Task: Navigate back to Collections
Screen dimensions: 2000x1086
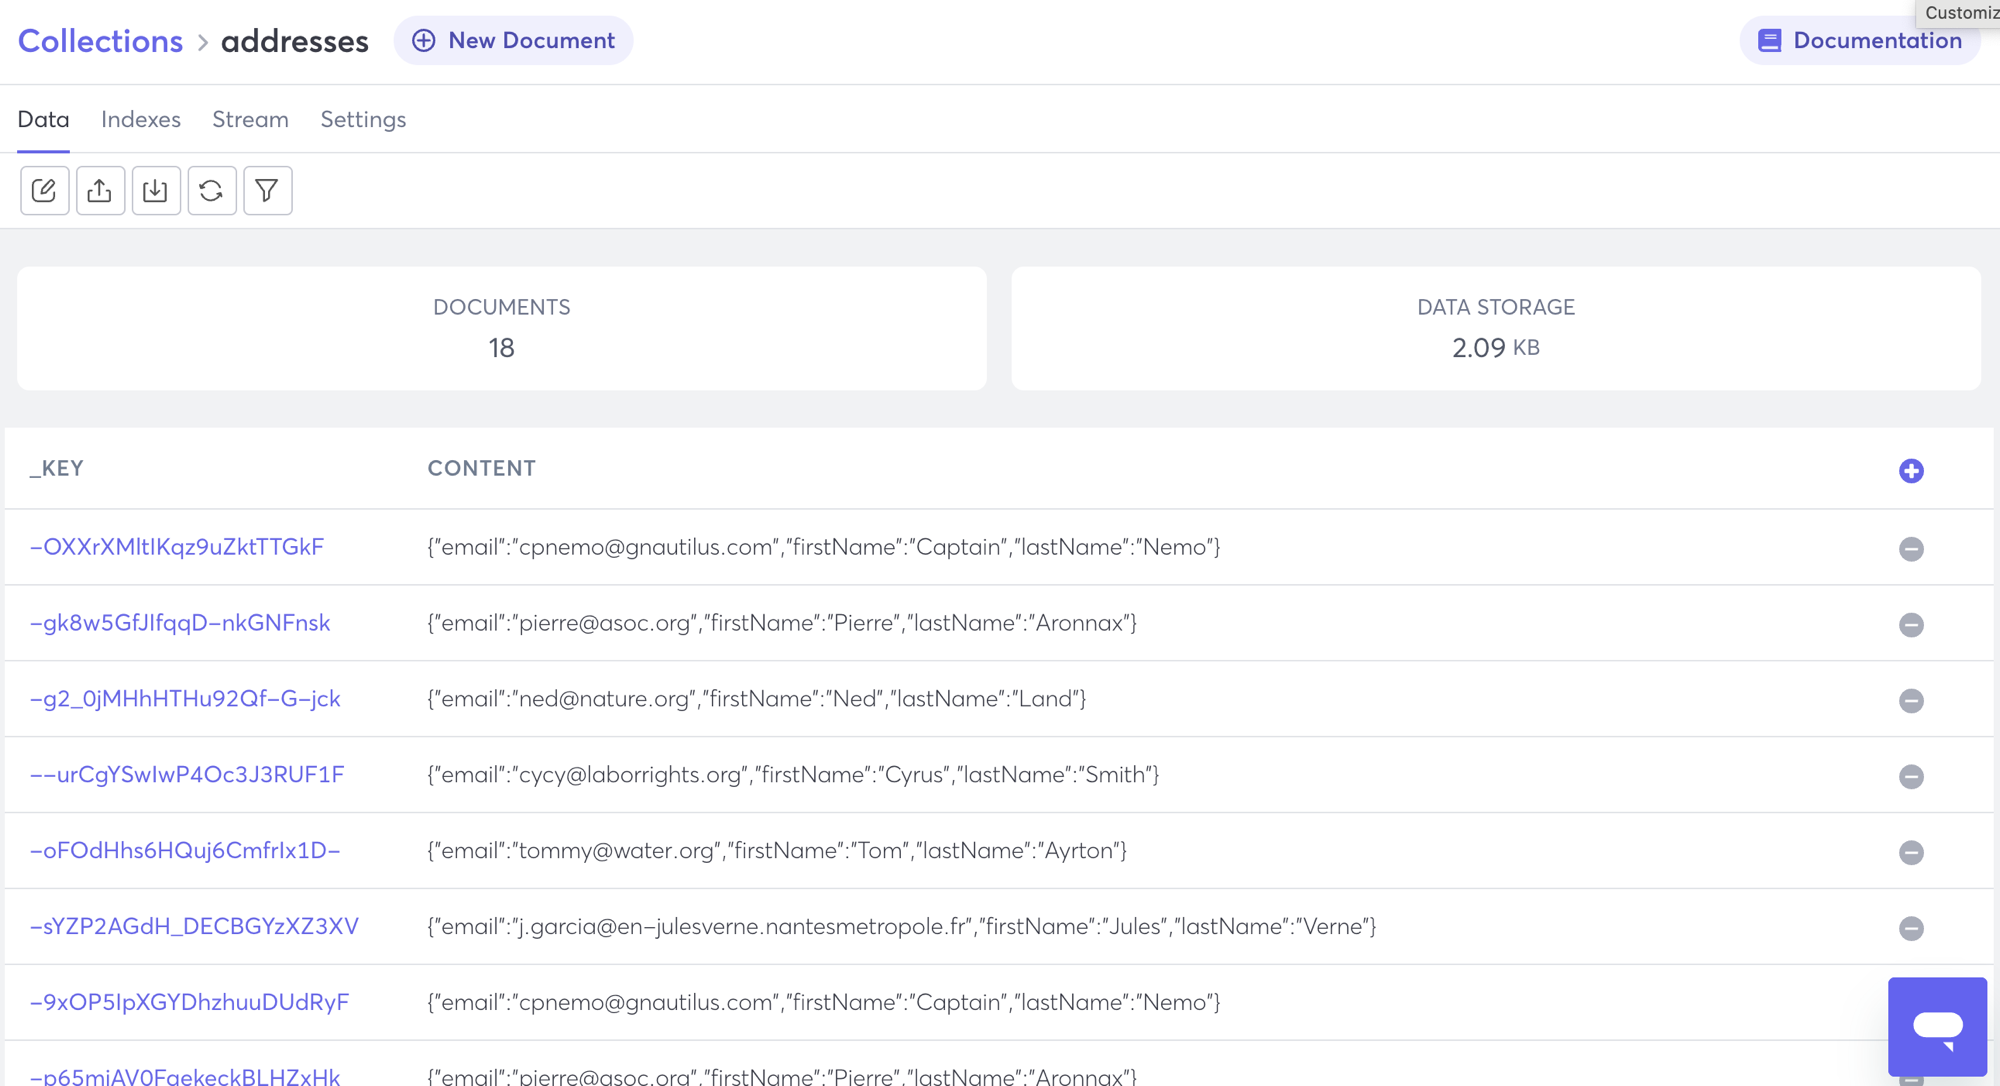Action: click(x=99, y=40)
